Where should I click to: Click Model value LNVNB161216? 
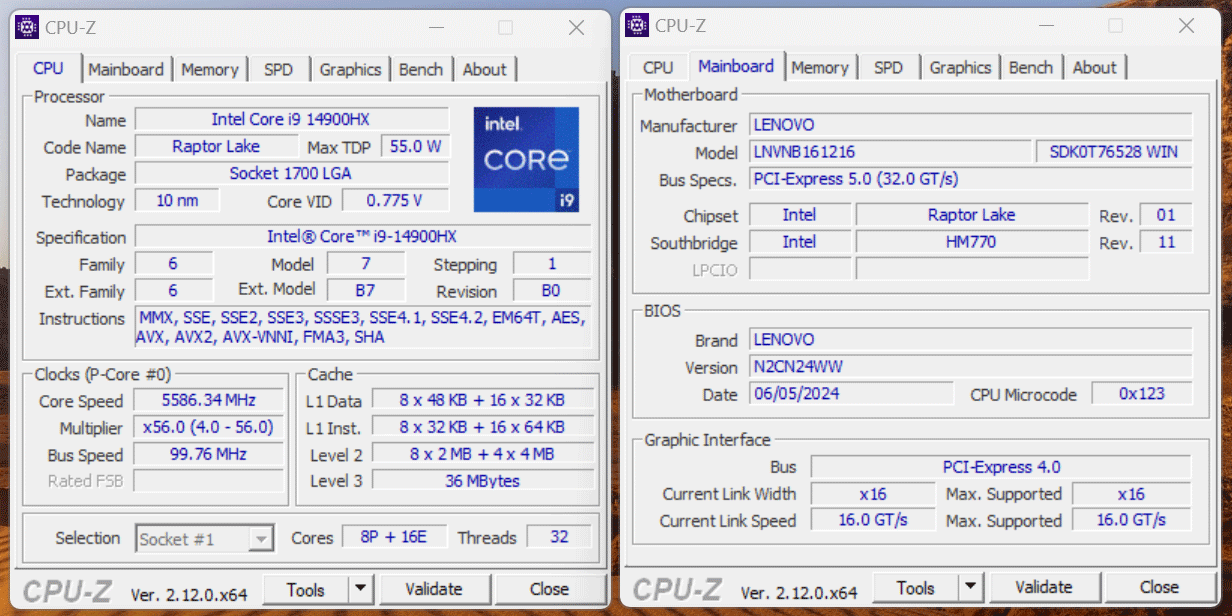pyautogui.click(x=889, y=152)
